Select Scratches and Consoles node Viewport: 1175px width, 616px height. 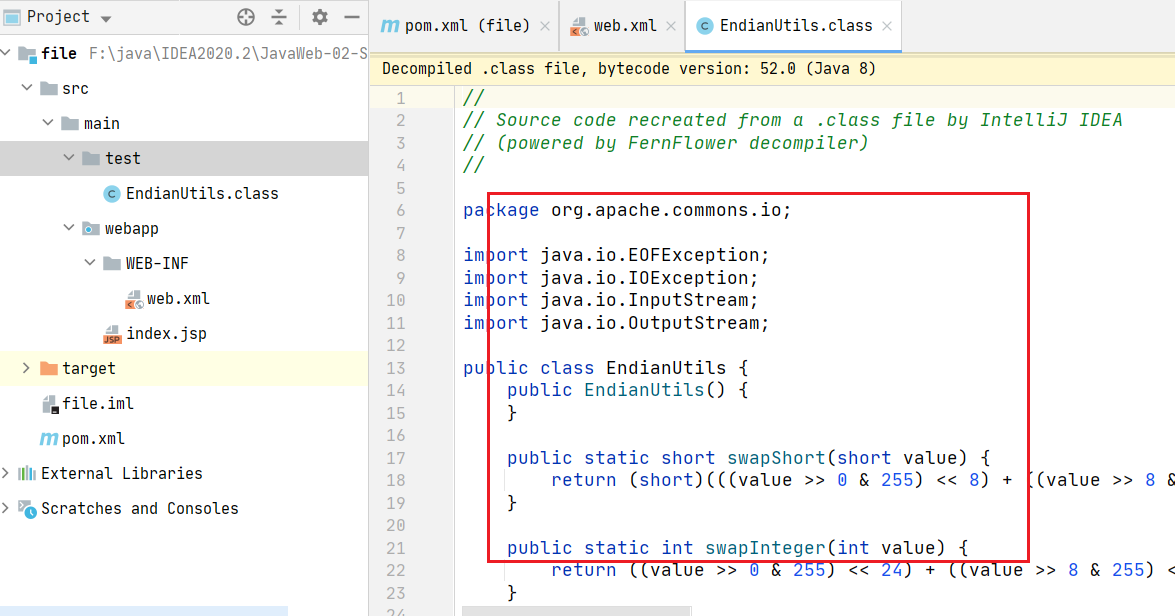click(139, 508)
